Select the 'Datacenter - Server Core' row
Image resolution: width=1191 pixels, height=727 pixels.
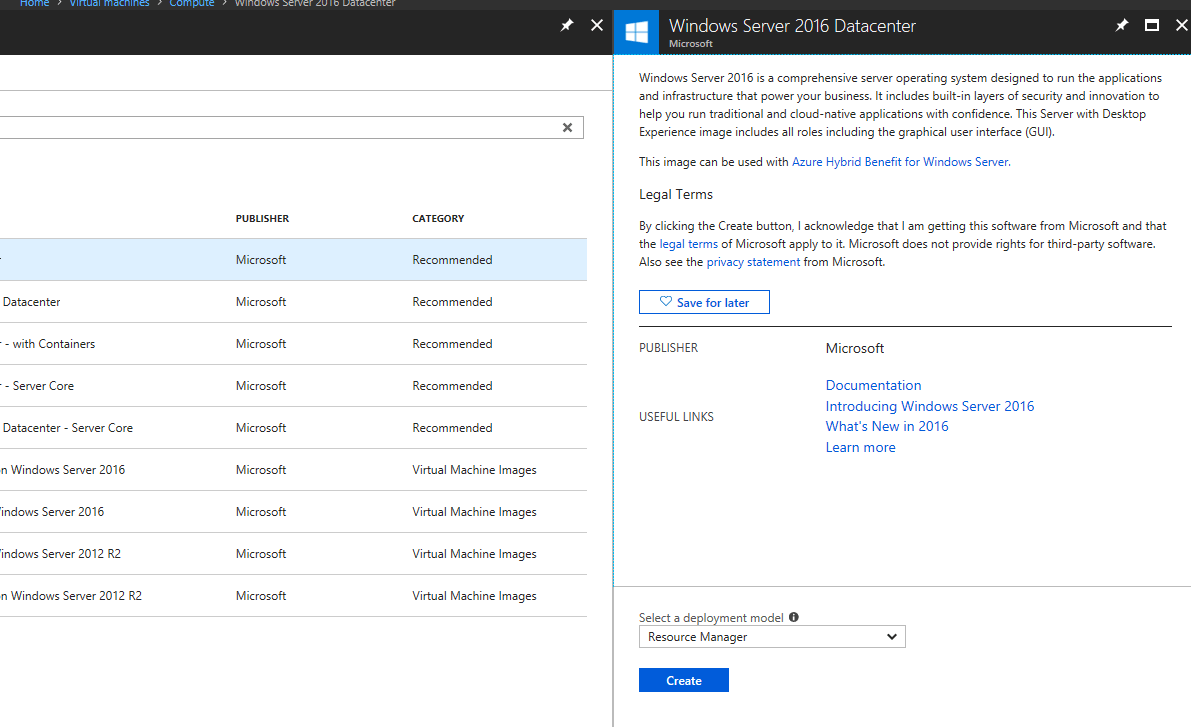coord(293,428)
